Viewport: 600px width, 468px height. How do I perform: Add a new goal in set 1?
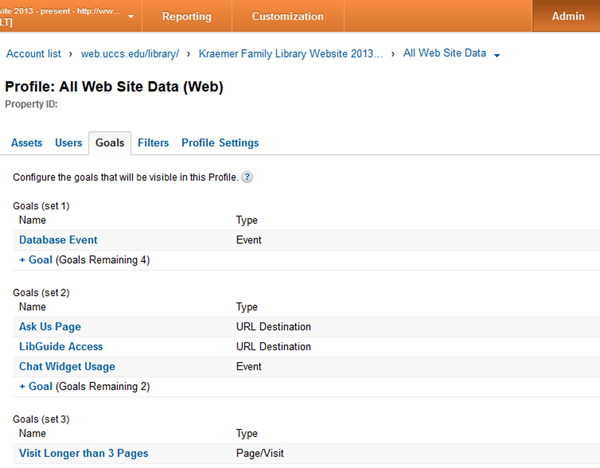(36, 260)
